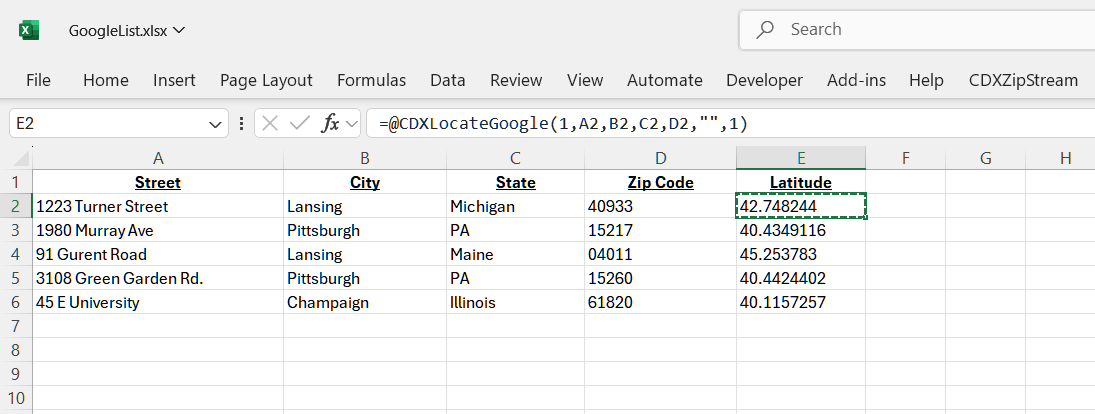Select zip code cell 40933
Image resolution: width=1095 pixels, height=414 pixels.
(660, 207)
